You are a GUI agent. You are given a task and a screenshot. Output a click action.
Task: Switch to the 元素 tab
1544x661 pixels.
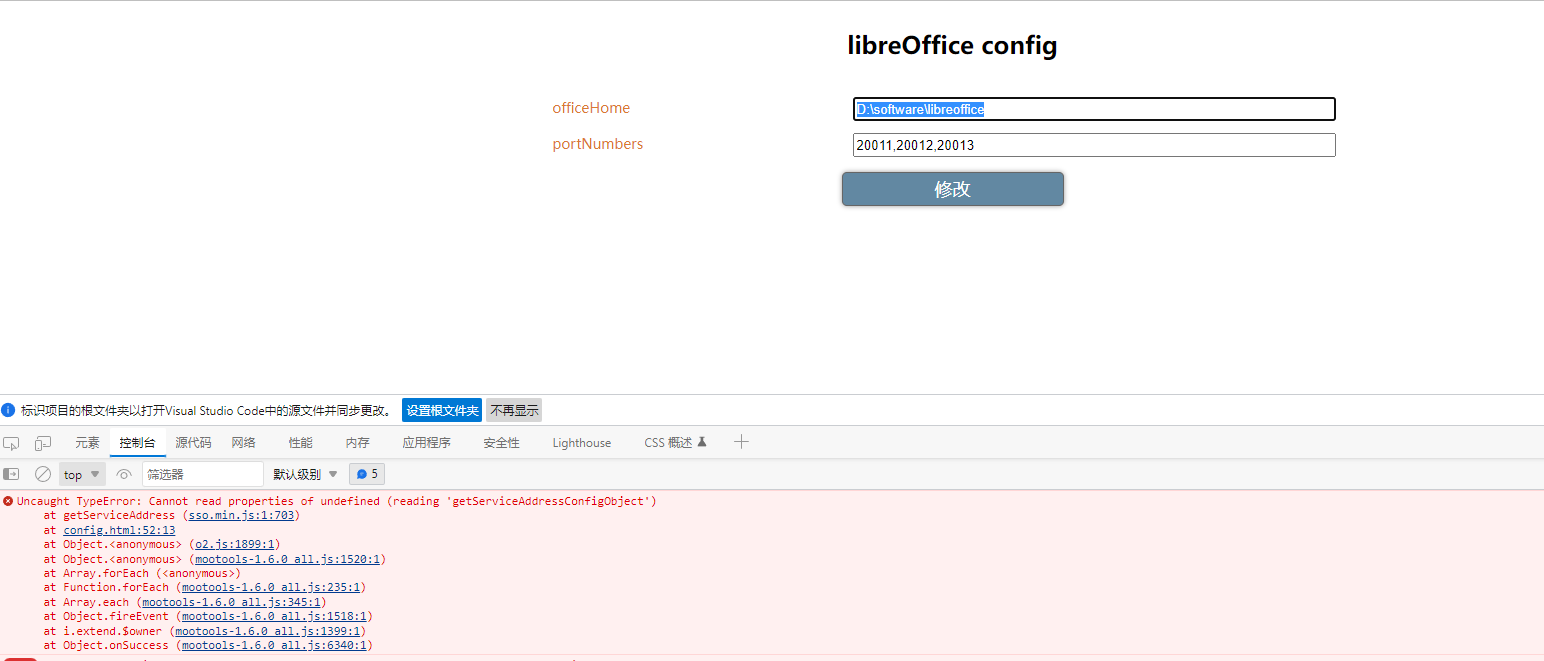pyautogui.click(x=88, y=443)
